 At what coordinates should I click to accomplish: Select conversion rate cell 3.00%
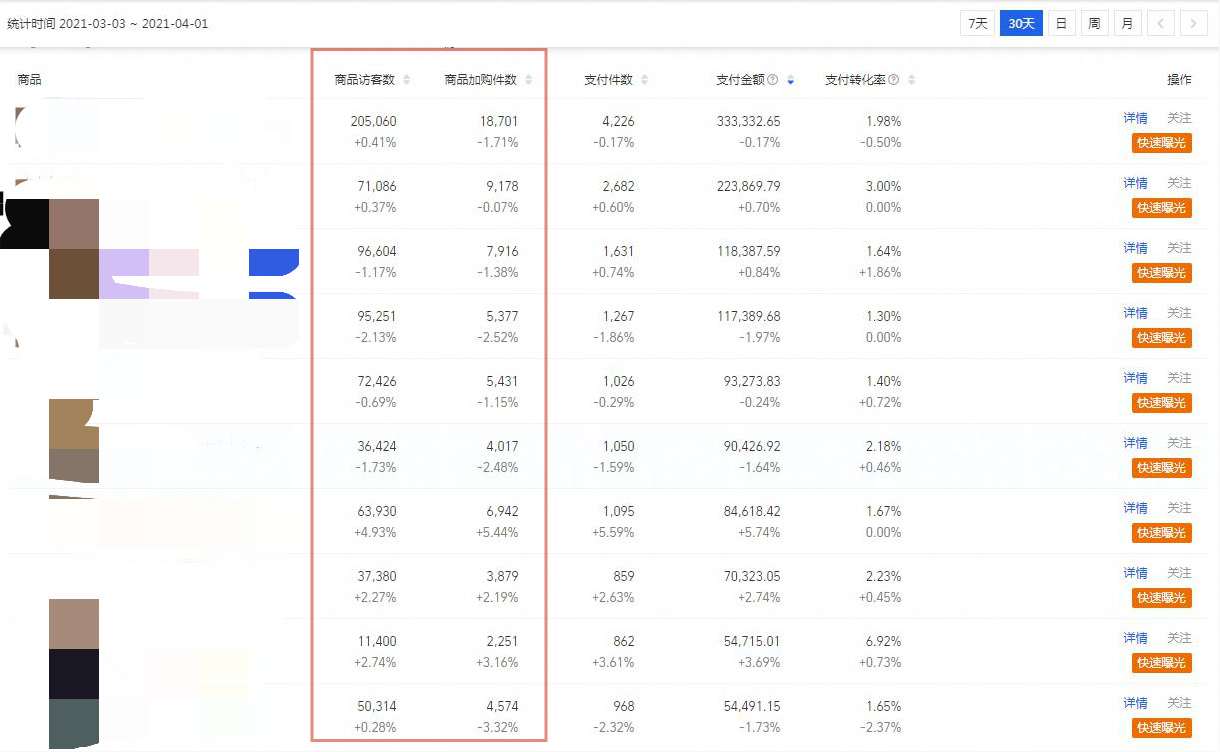[883, 186]
